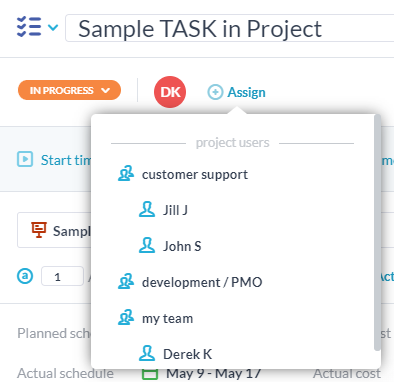Click the red project presentation icon
This screenshot has height=382, width=394.
(x=39, y=230)
